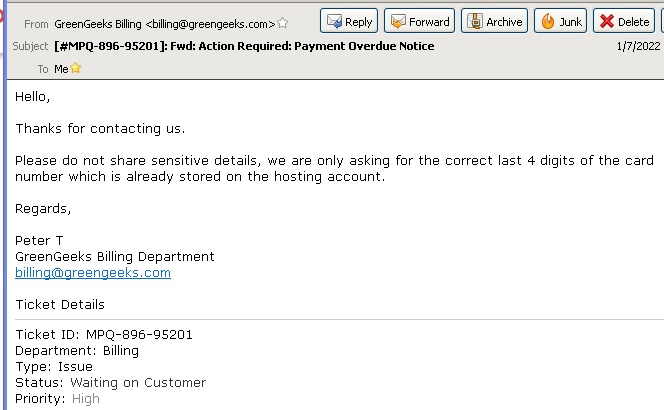Image resolution: width=664 pixels, height=410 pixels.
Task: Toggle the star beside the sender's address
Action: tap(283, 23)
